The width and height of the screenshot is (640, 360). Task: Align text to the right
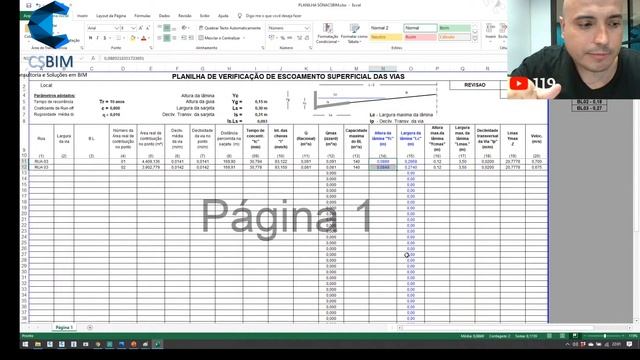pos(174,38)
